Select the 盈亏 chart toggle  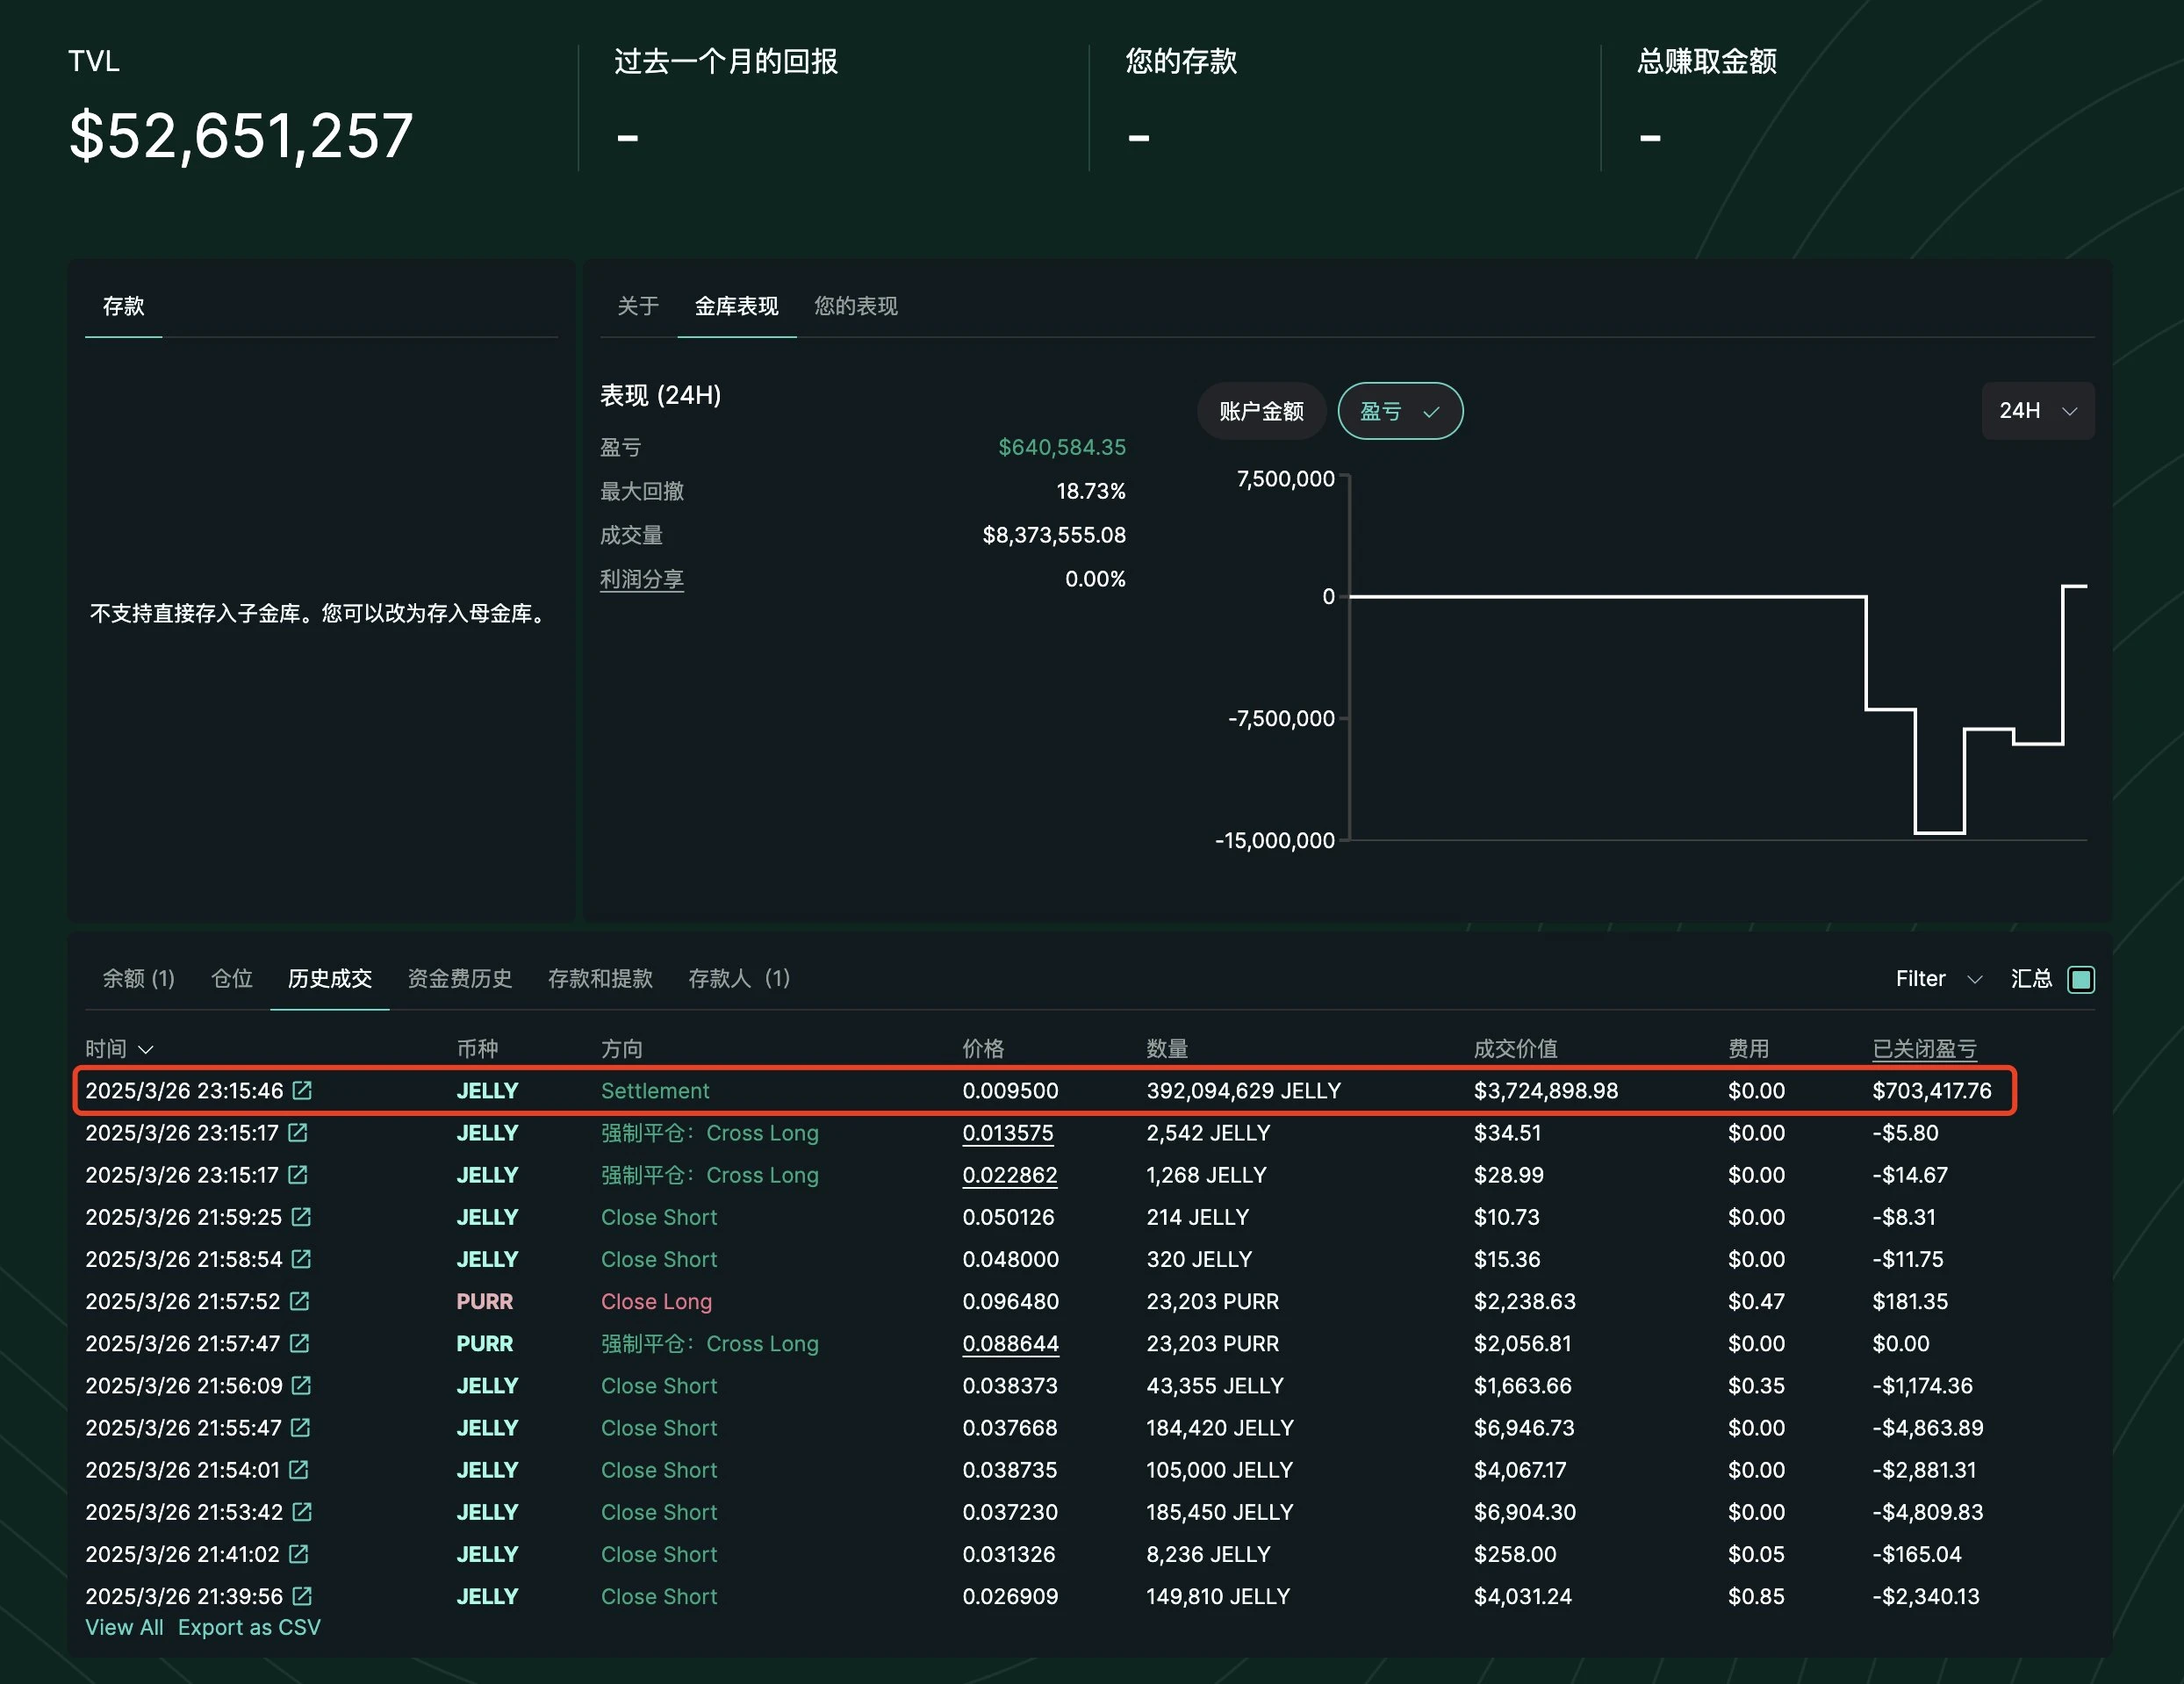tap(1399, 411)
